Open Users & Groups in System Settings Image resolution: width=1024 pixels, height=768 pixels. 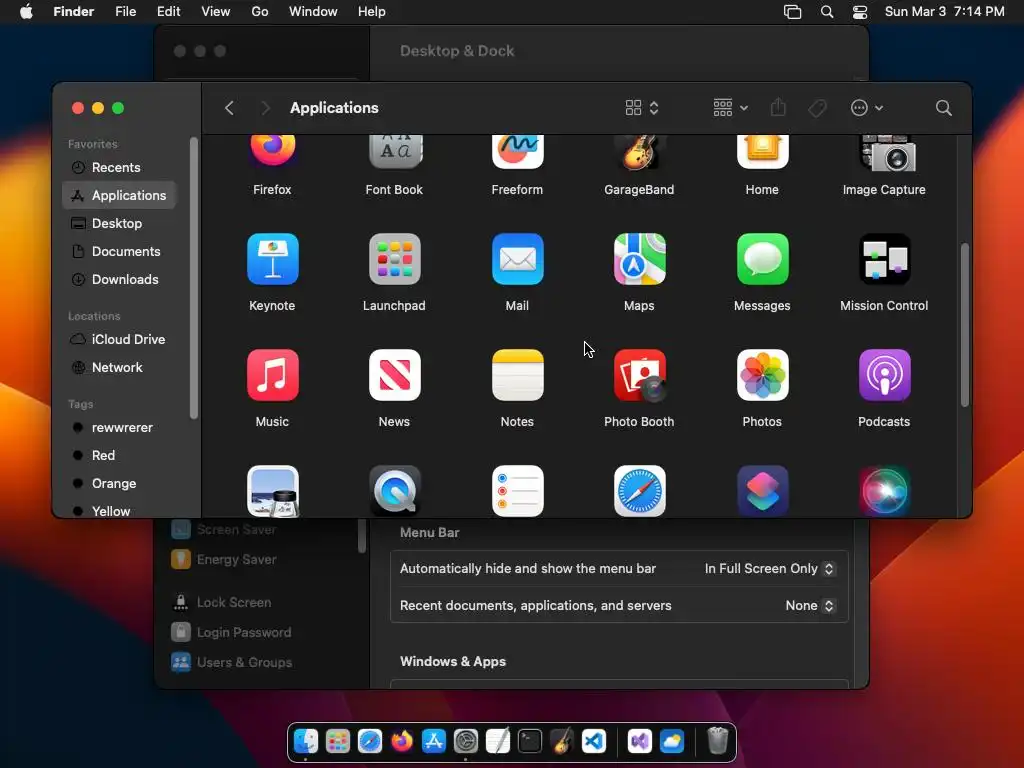tap(231, 662)
